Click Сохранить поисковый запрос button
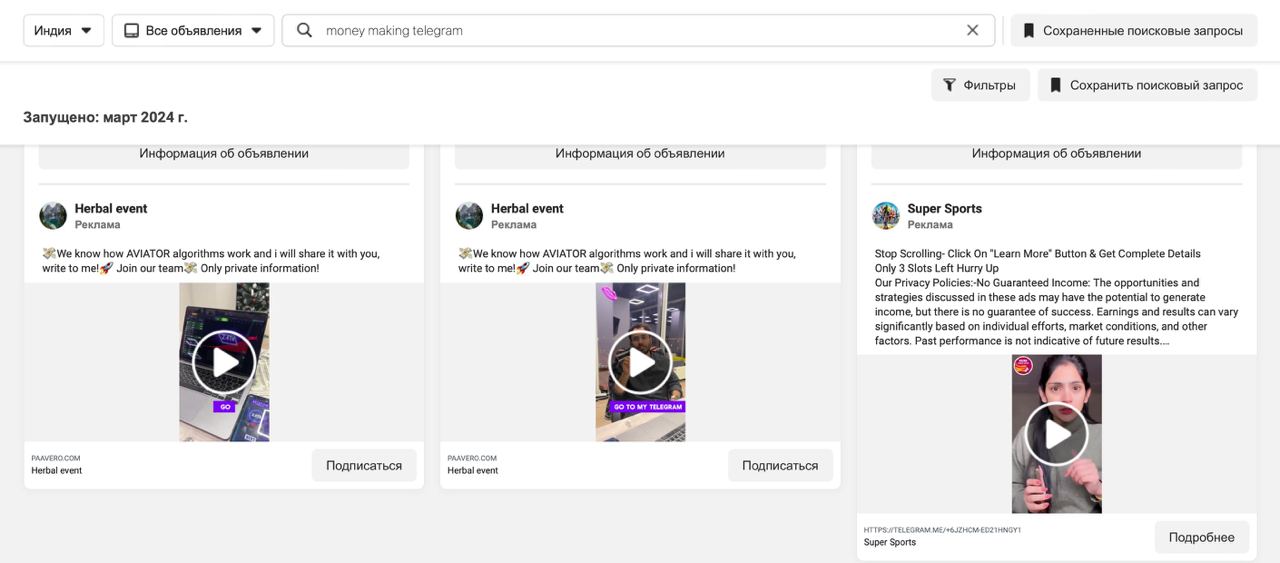This screenshot has height=563, width=1280. (1146, 85)
